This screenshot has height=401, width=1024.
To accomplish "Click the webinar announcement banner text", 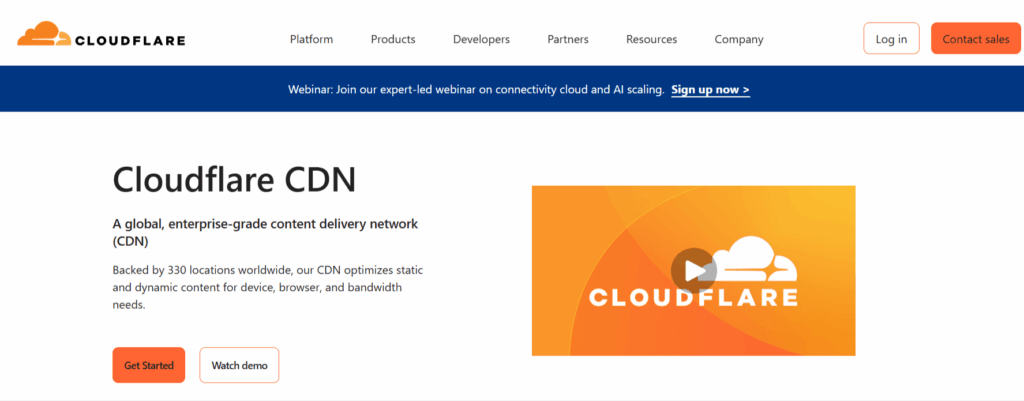I will pyautogui.click(x=476, y=89).
